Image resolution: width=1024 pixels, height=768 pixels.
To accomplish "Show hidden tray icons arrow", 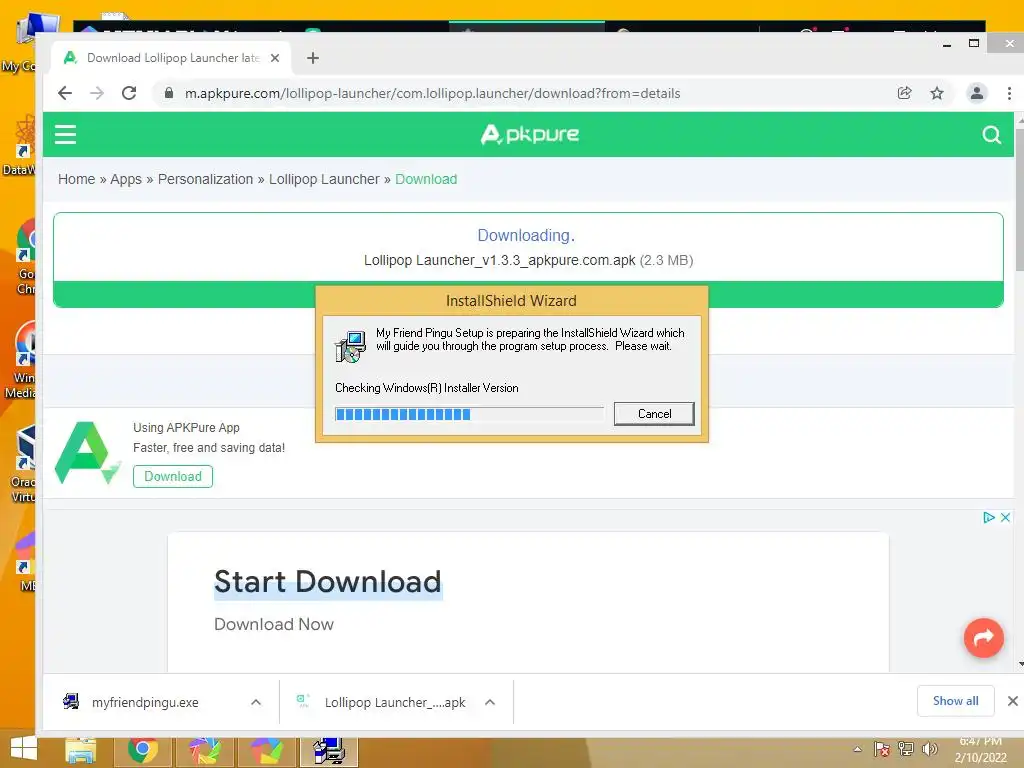I will 857,749.
